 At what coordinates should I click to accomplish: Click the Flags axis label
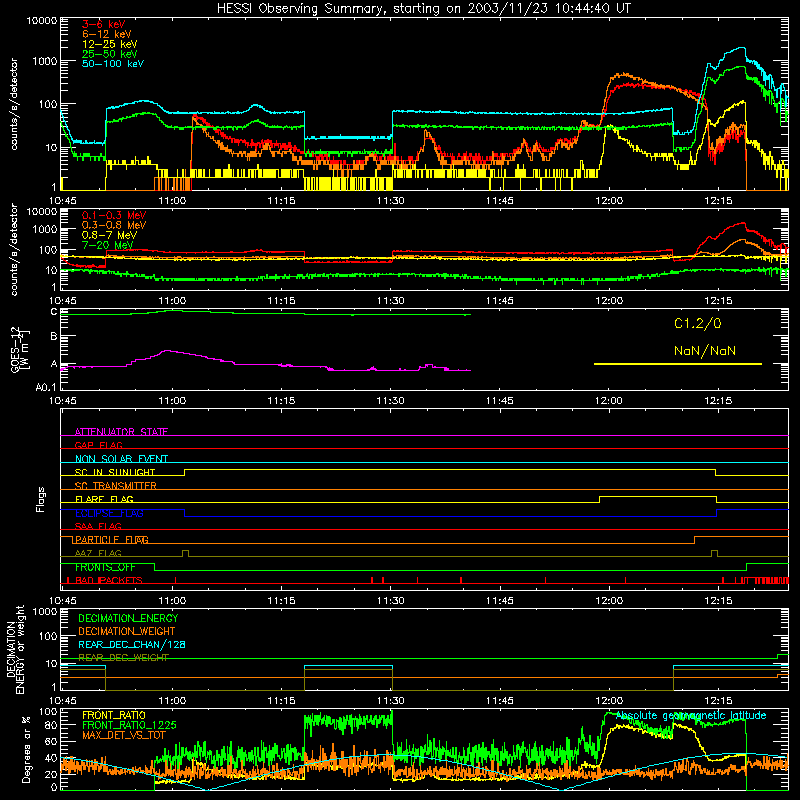[x=41, y=499]
